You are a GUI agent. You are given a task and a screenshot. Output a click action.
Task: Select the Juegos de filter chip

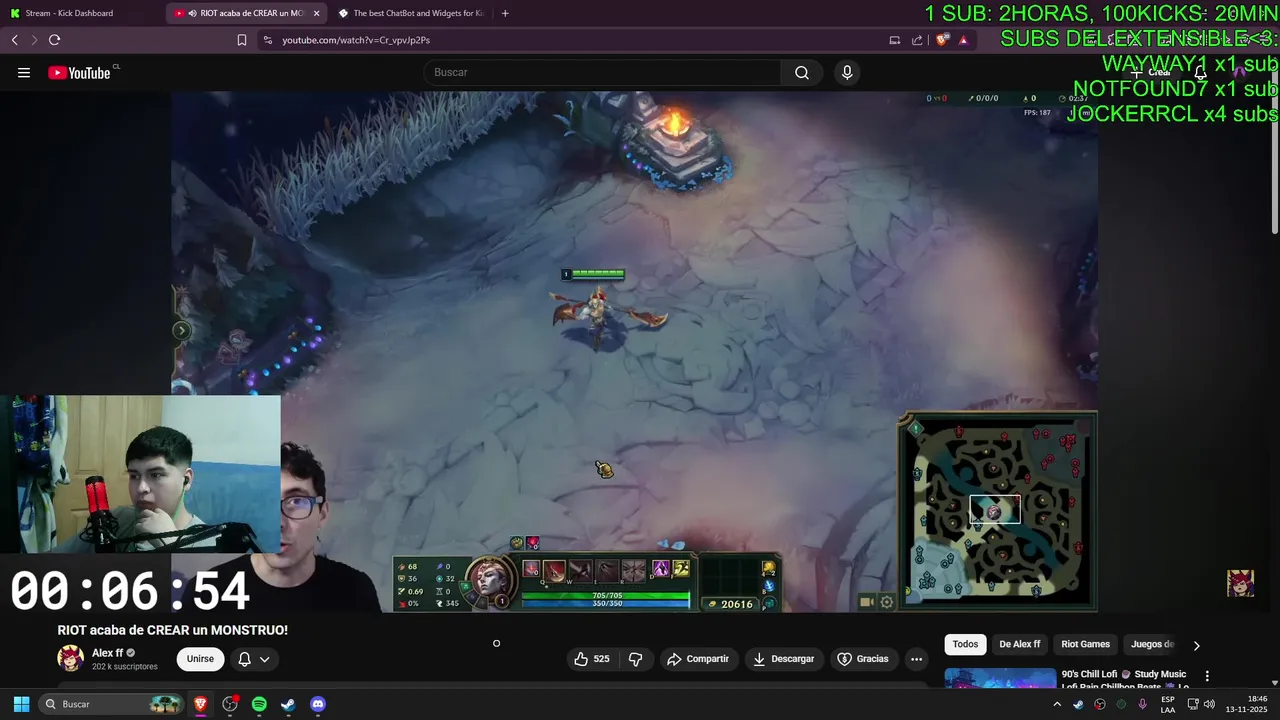pos(1152,644)
